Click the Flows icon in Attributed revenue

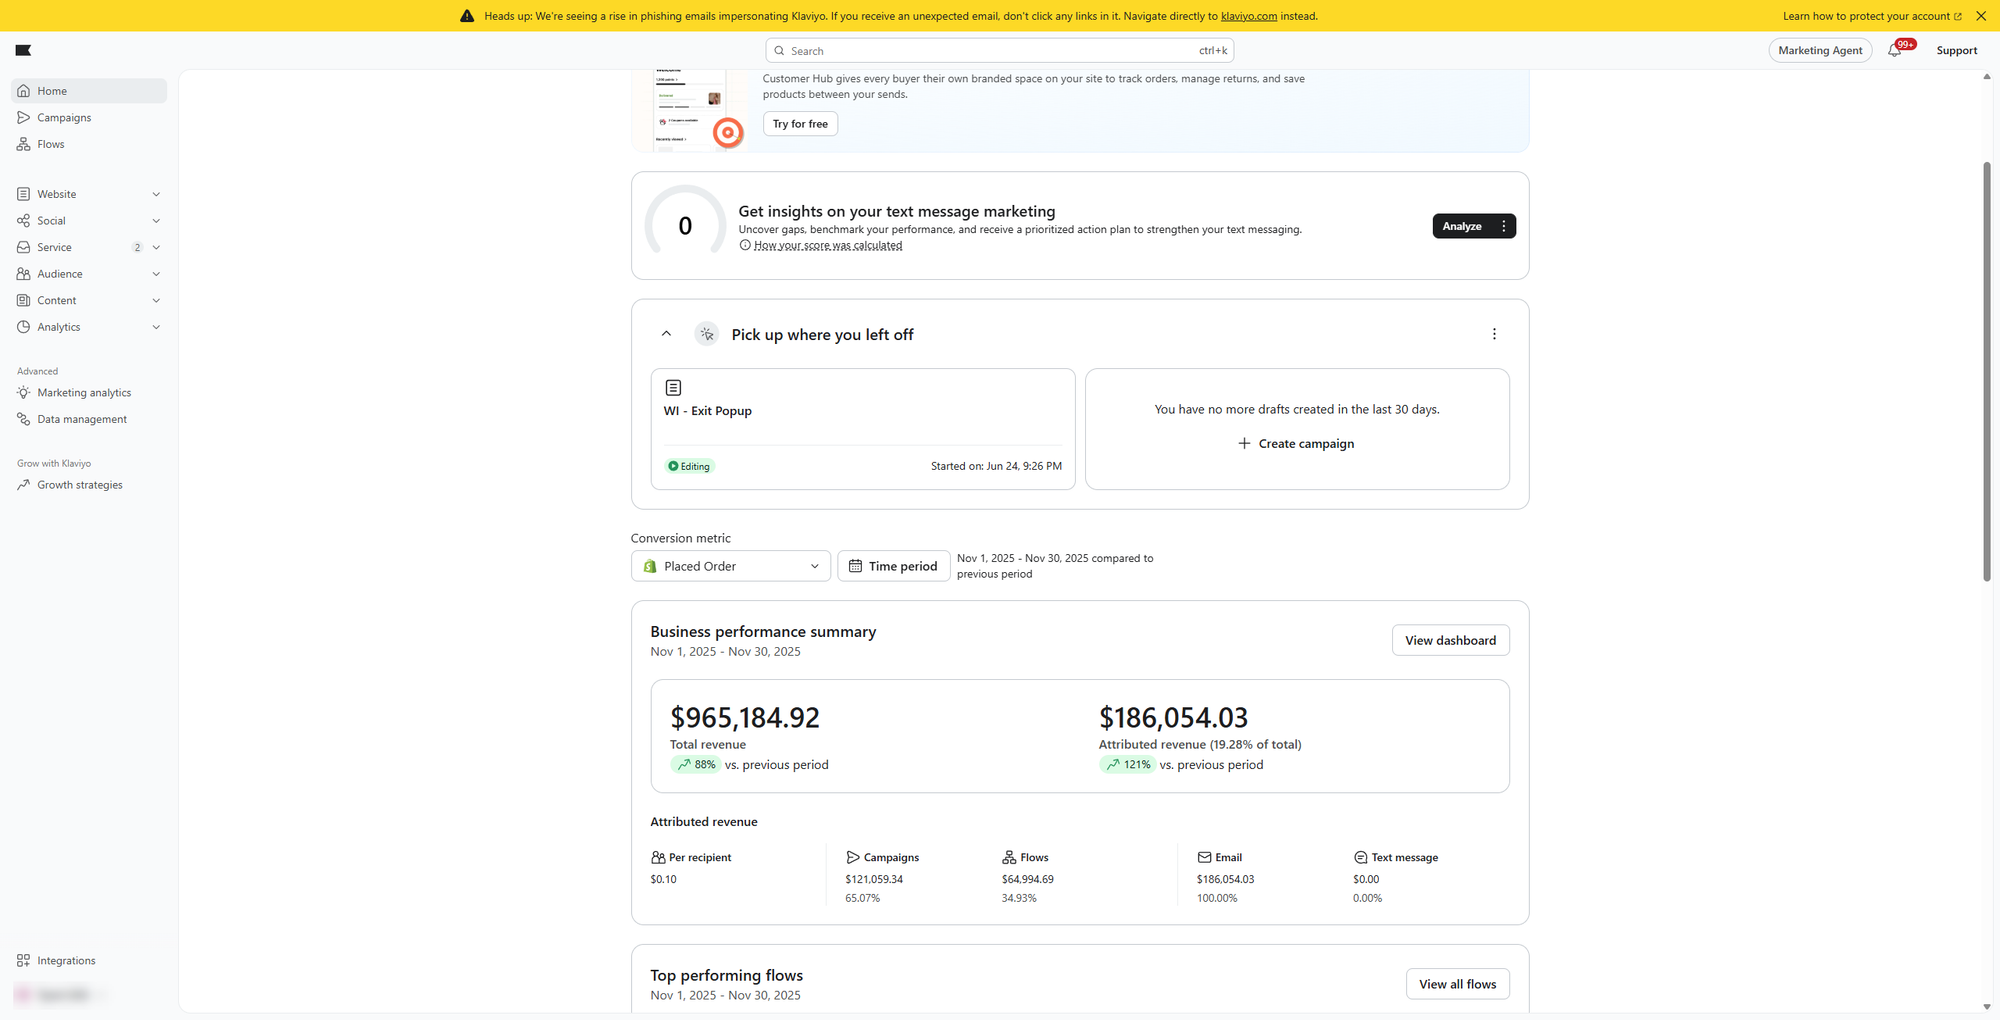pos(1009,857)
